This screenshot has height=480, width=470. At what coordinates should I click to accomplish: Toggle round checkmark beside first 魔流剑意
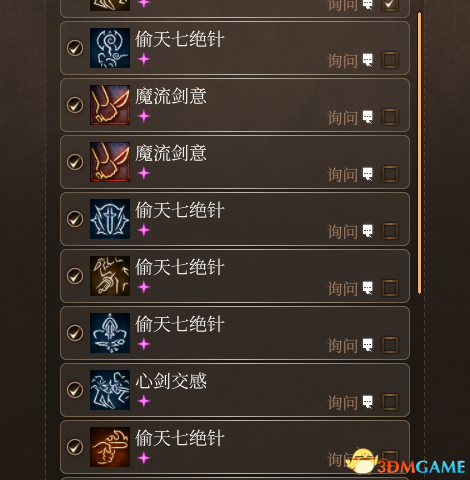[75, 105]
